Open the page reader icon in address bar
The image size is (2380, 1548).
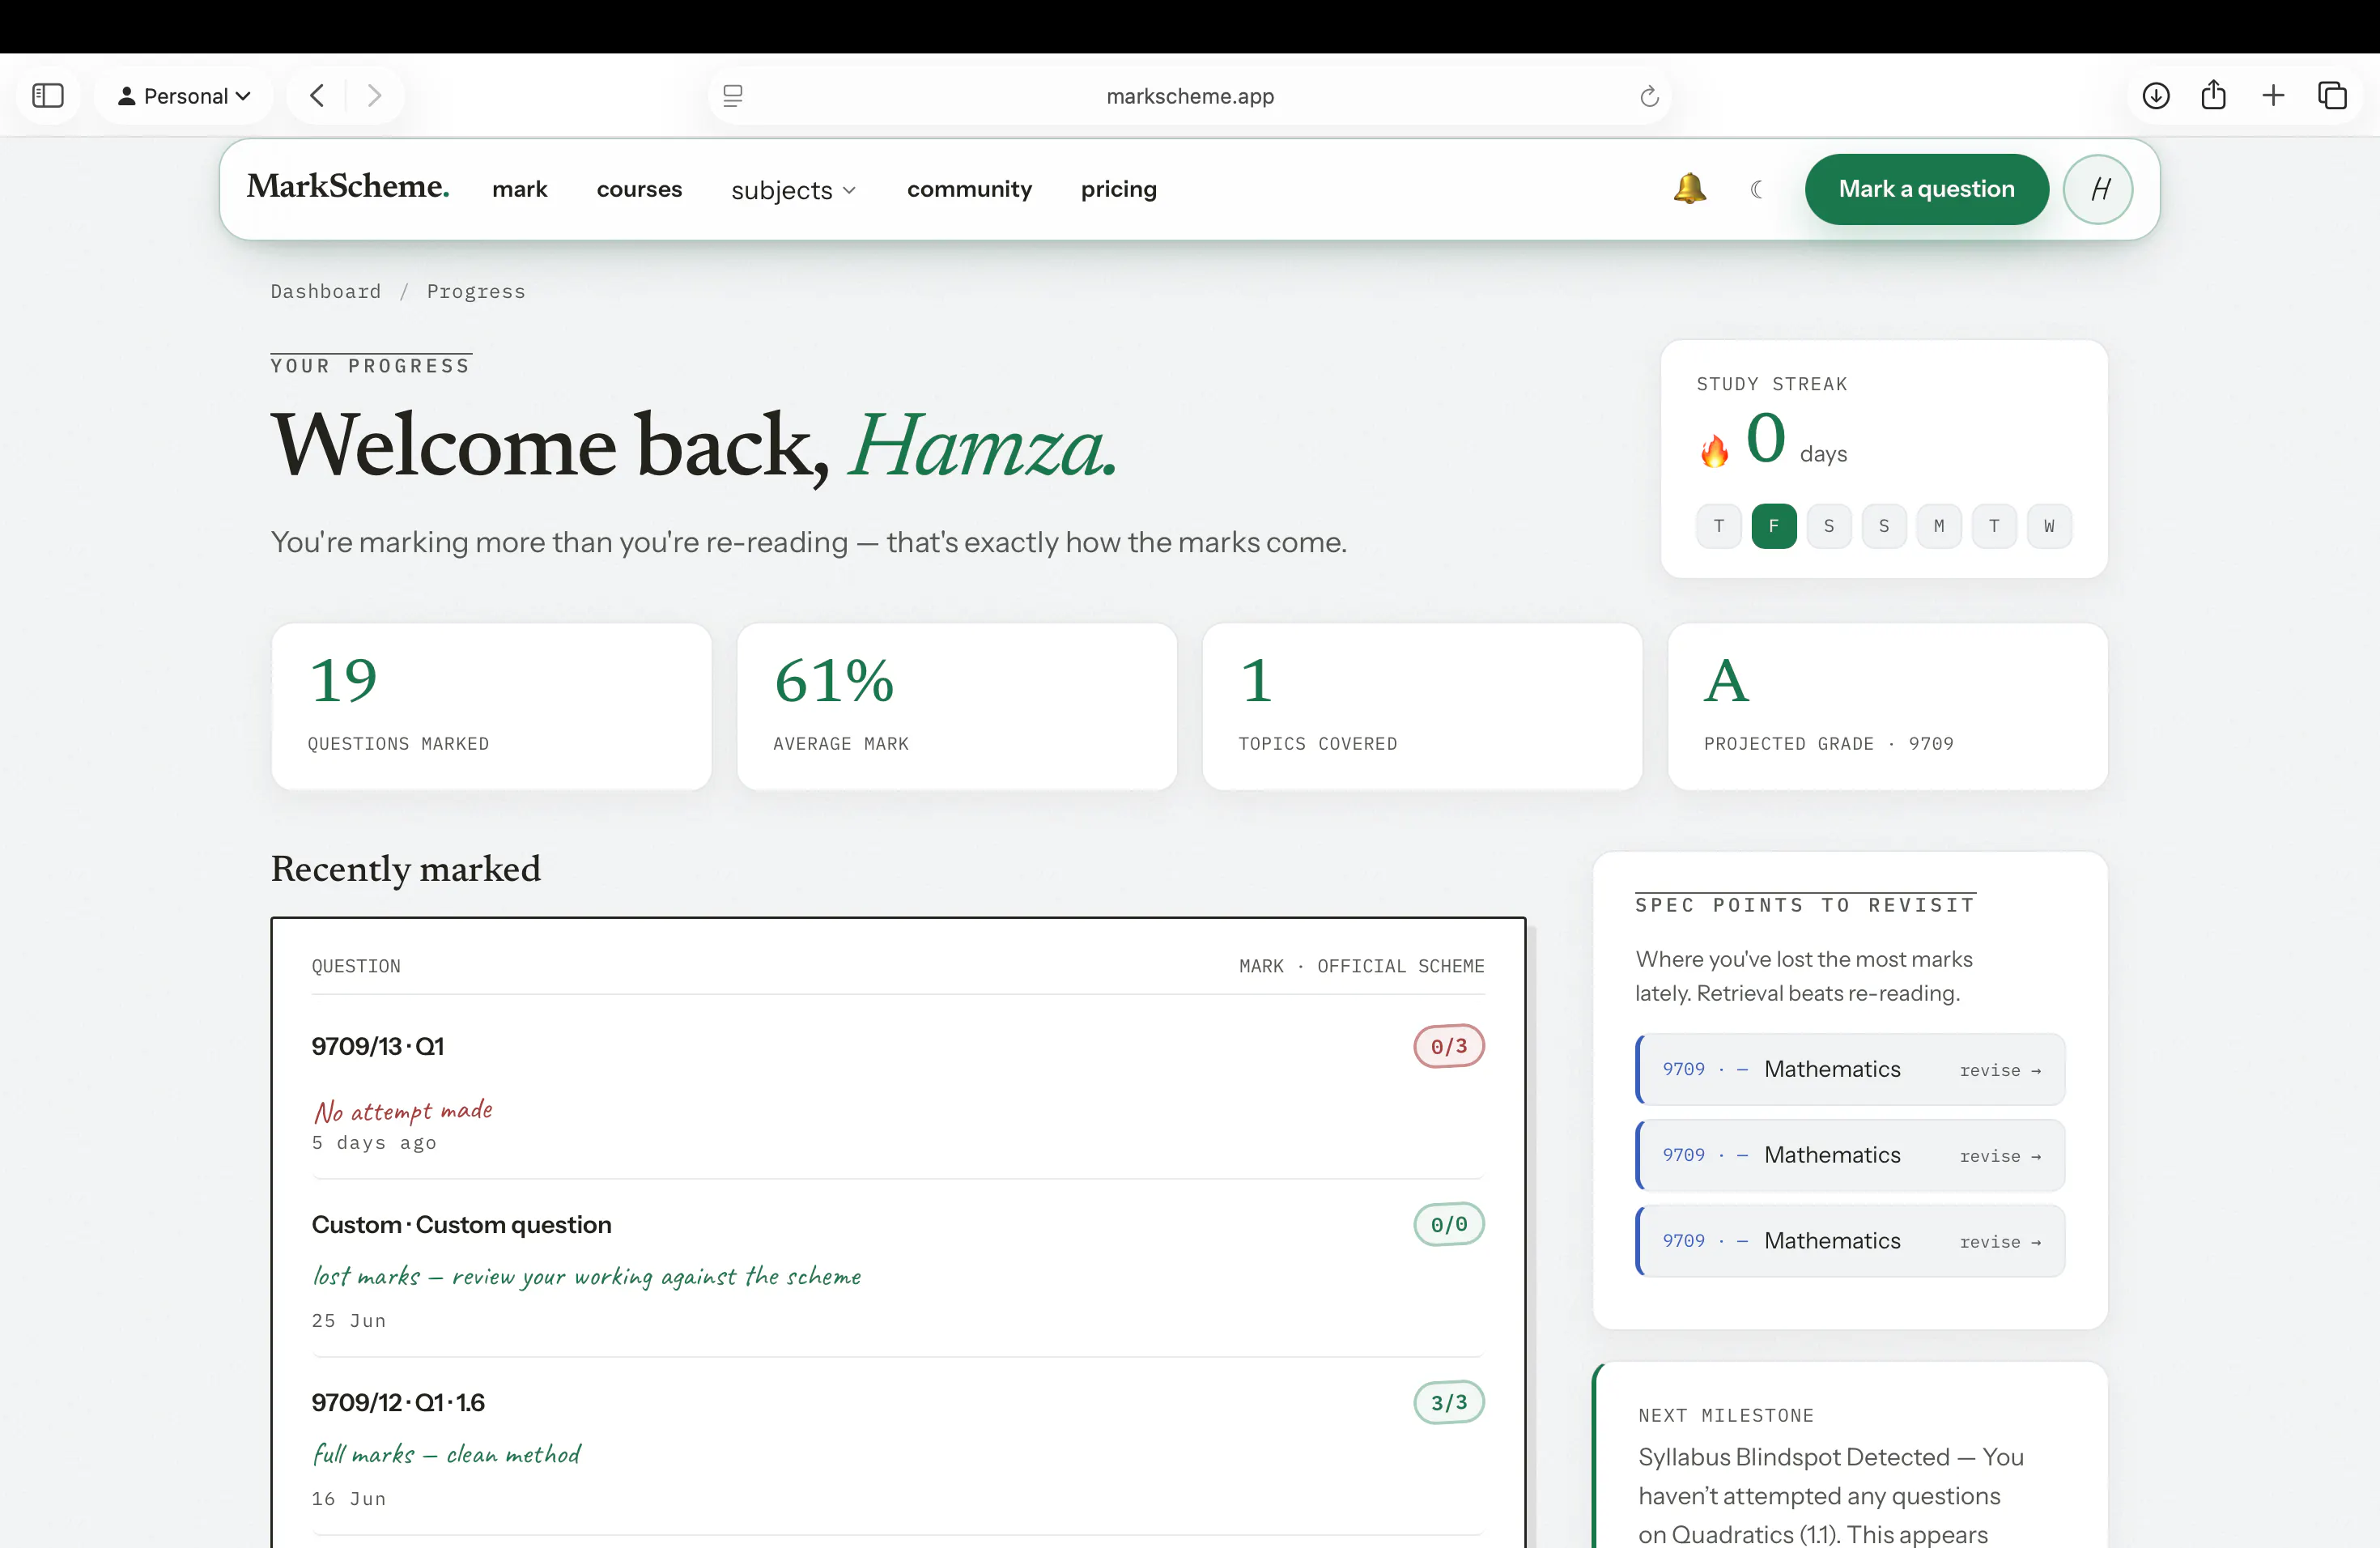[x=733, y=96]
